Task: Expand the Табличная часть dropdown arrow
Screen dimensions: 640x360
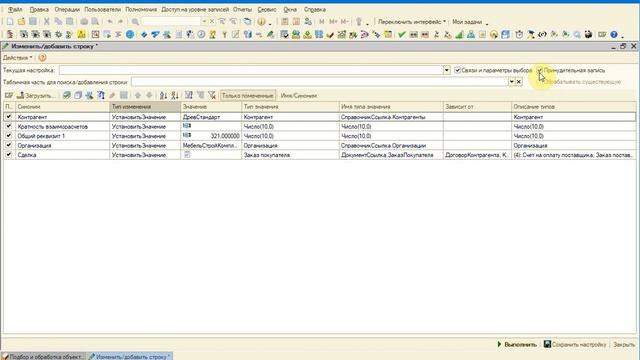Action: [x=511, y=82]
